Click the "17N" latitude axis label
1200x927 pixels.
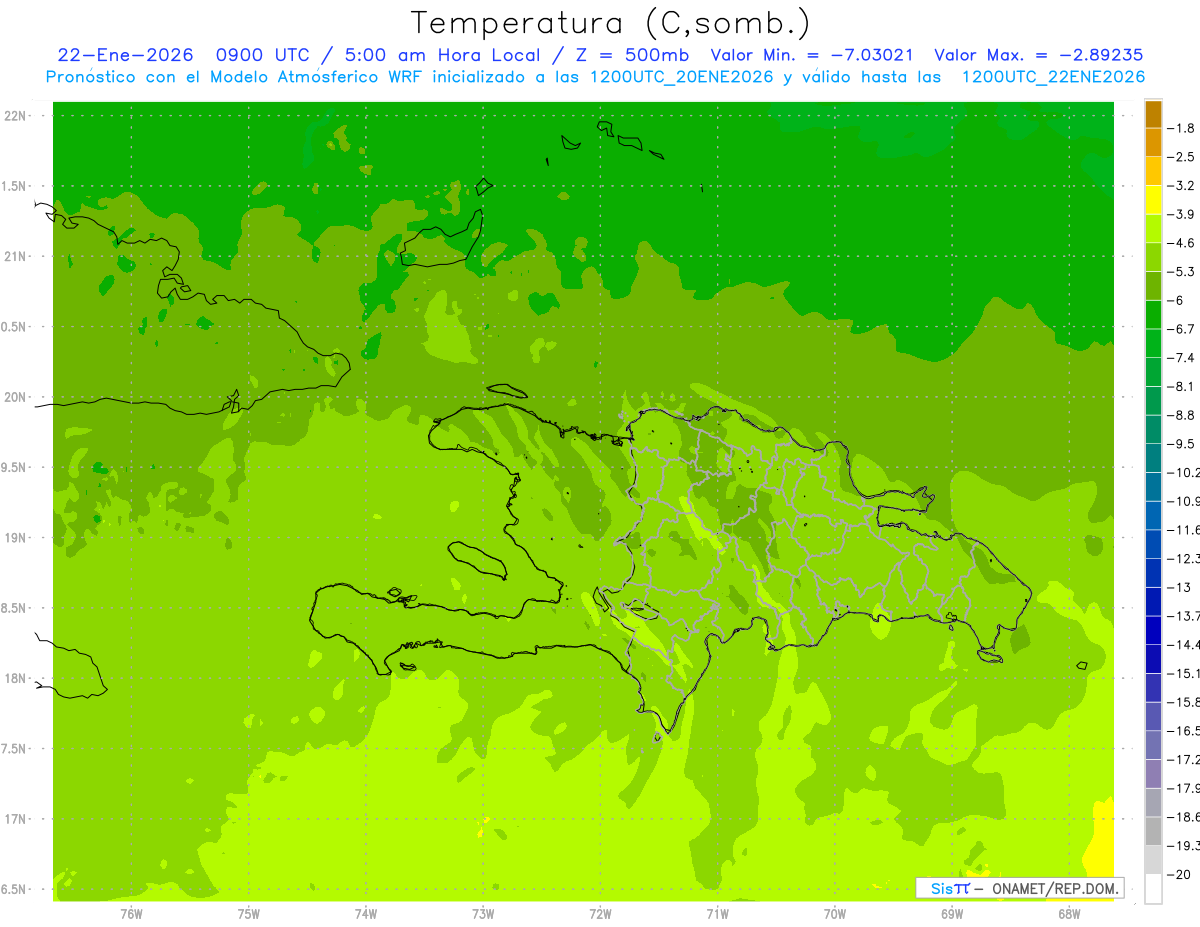pos(17,819)
